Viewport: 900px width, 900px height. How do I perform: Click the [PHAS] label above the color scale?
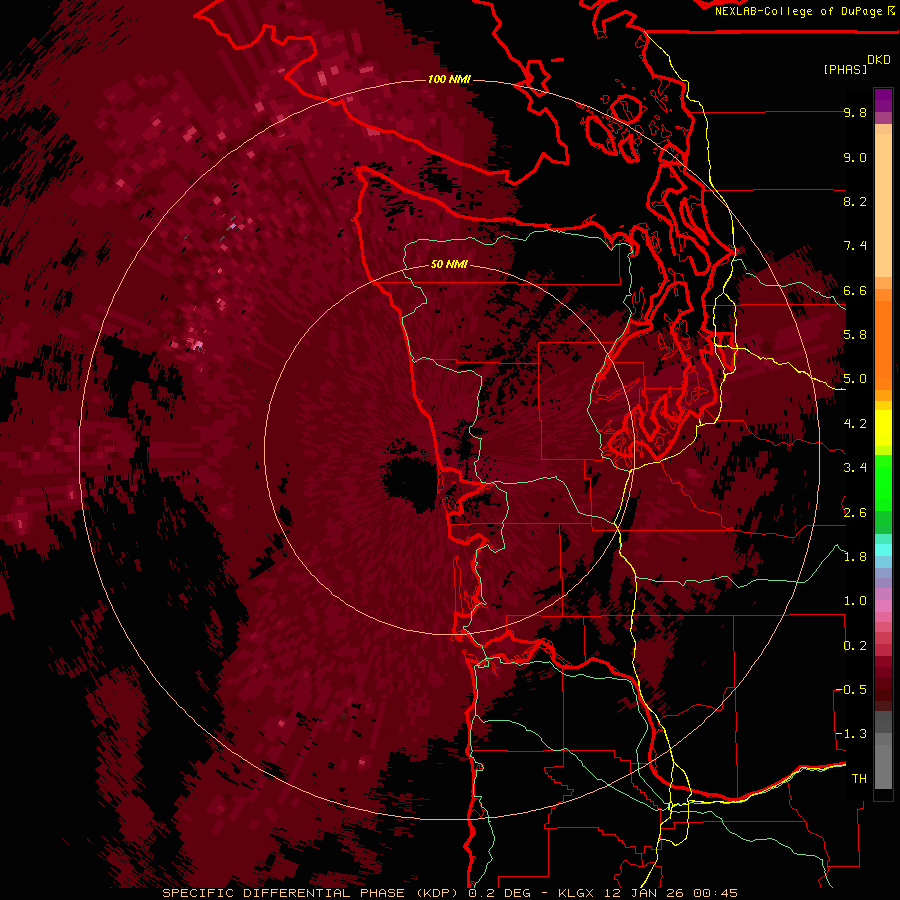coord(845,70)
